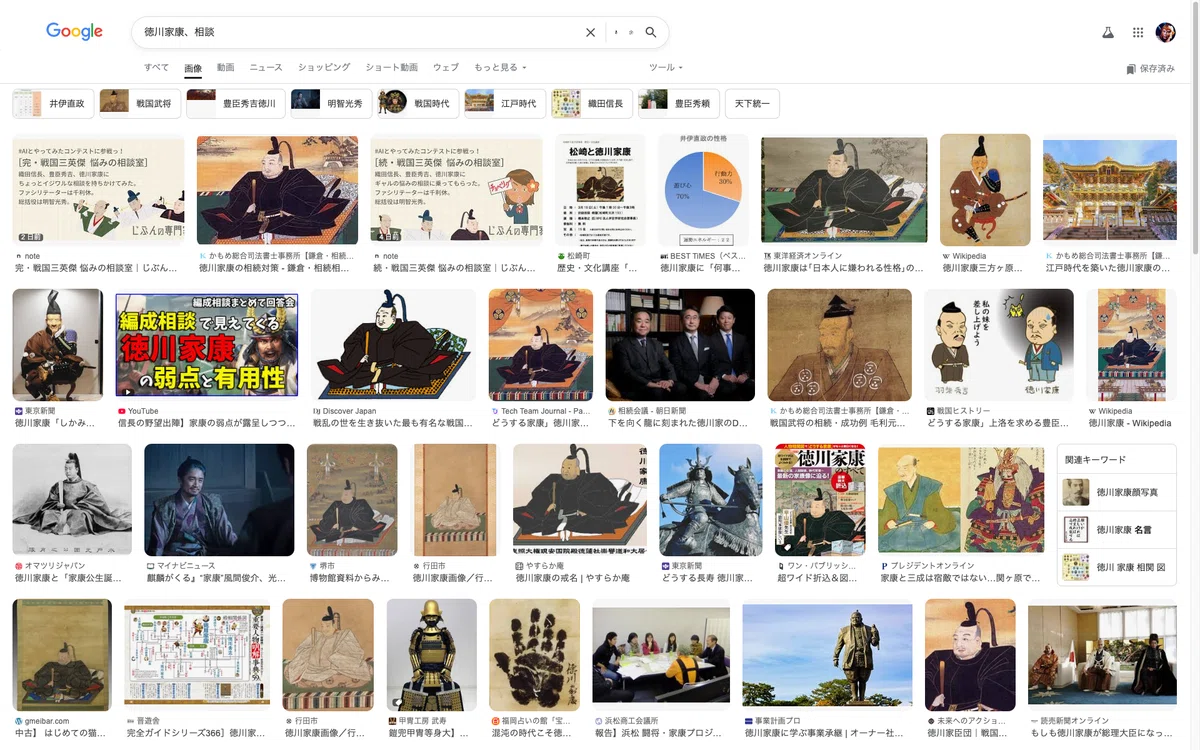Open the ショッピング tab

pyautogui.click(x=324, y=67)
